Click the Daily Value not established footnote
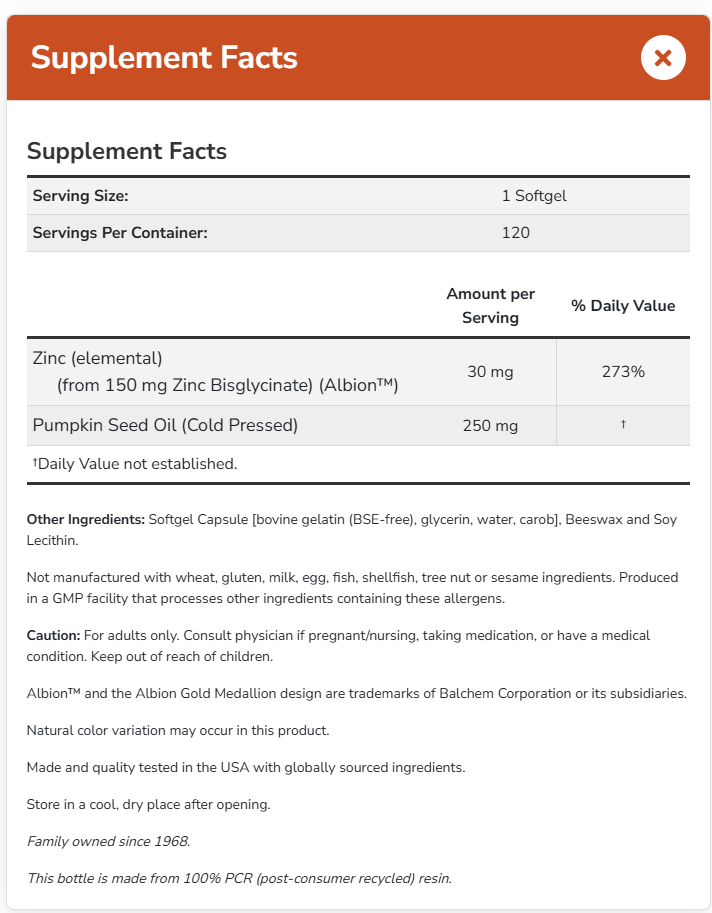Image resolution: width=712 pixels, height=913 pixels. tap(135, 464)
